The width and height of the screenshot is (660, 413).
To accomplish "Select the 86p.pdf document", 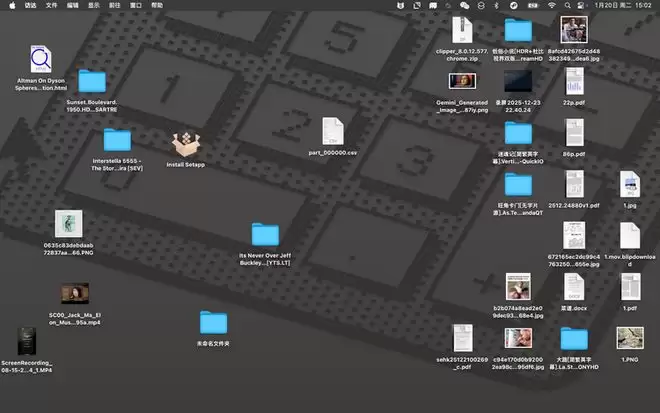I will [x=574, y=134].
